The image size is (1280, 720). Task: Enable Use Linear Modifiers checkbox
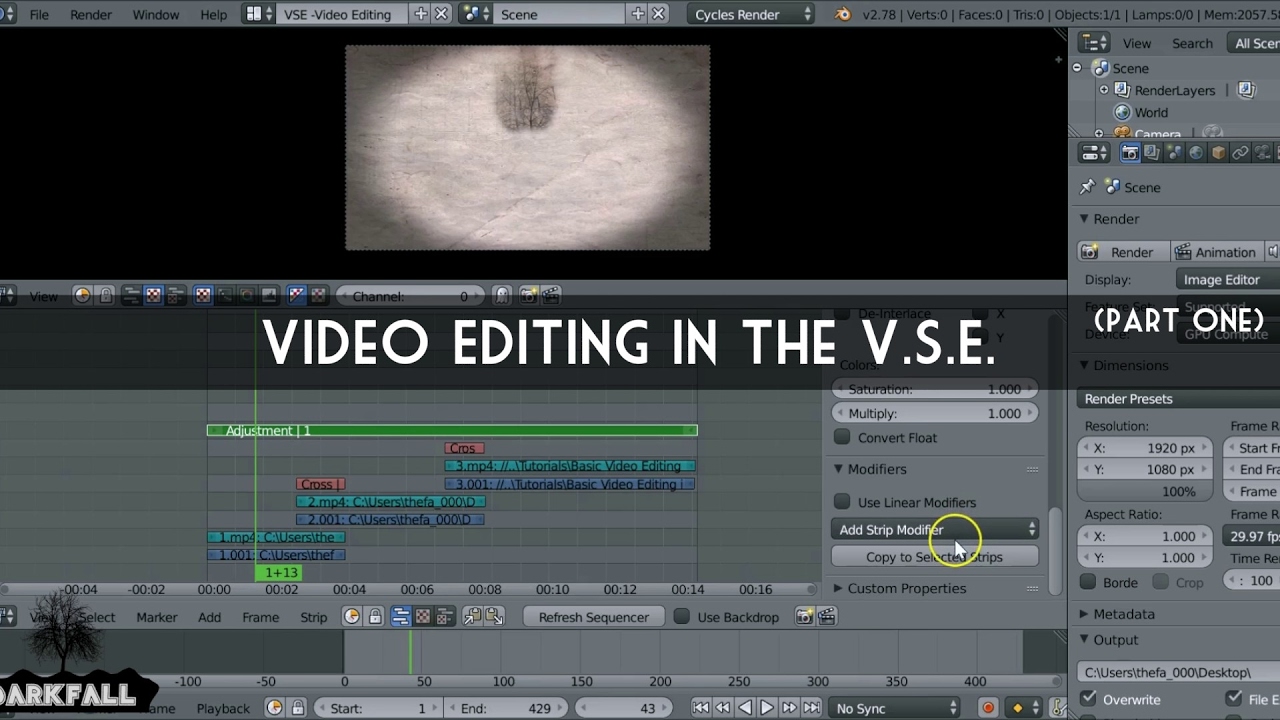[842, 502]
